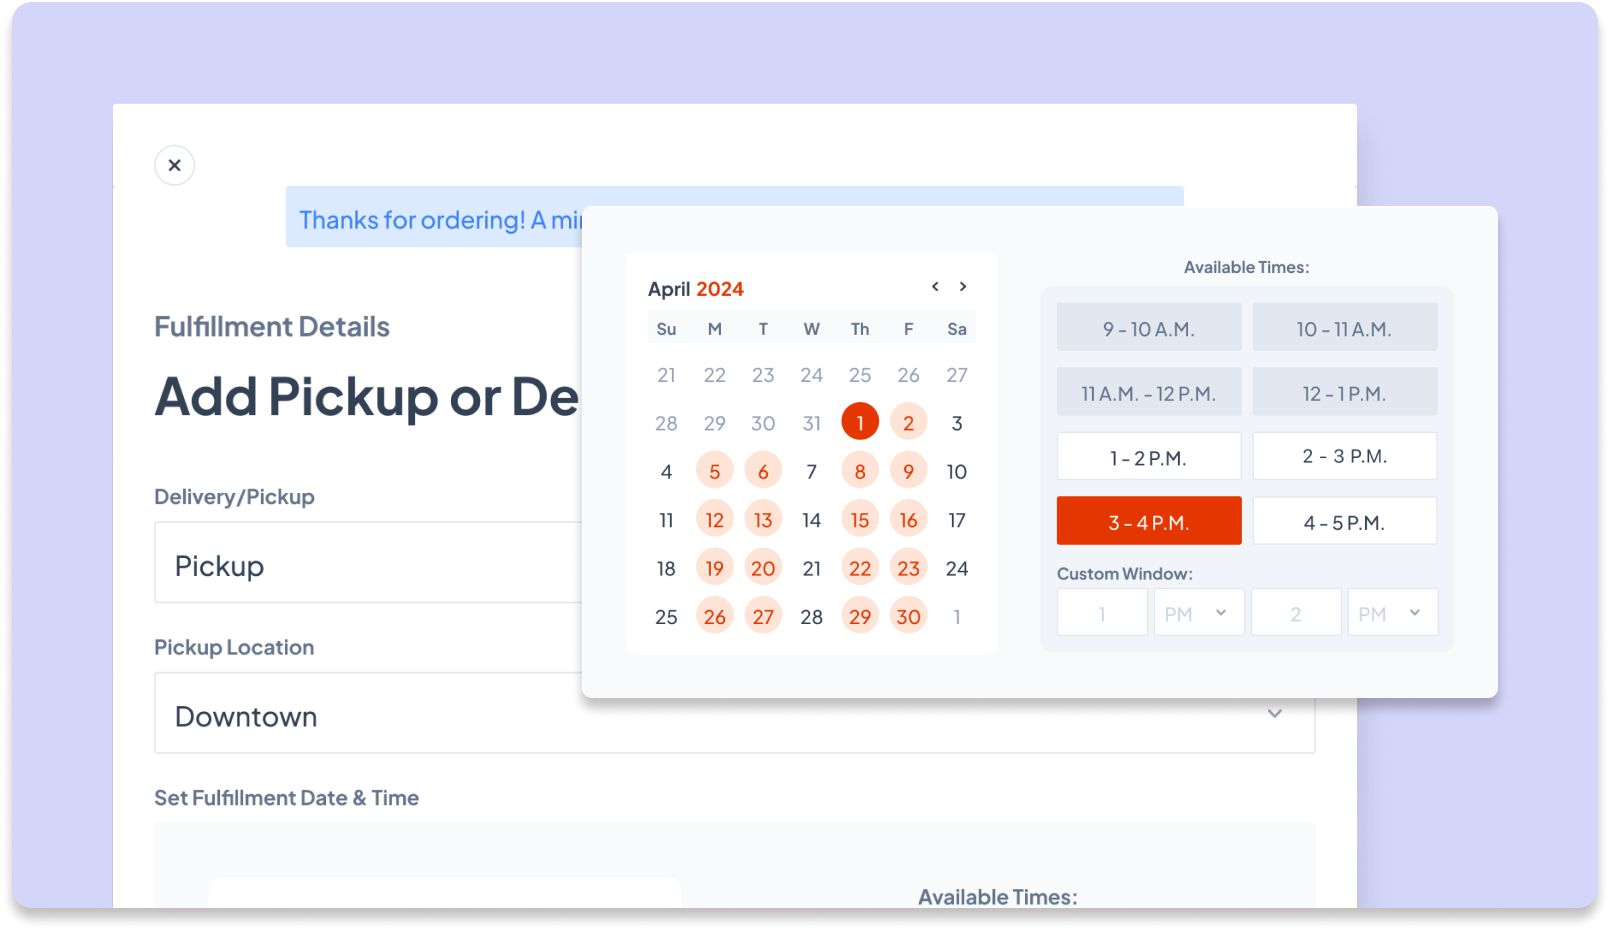The height and width of the screenshot is (930, 1610).
Task: Go to next month in calendar
Action: coord(963,286)
